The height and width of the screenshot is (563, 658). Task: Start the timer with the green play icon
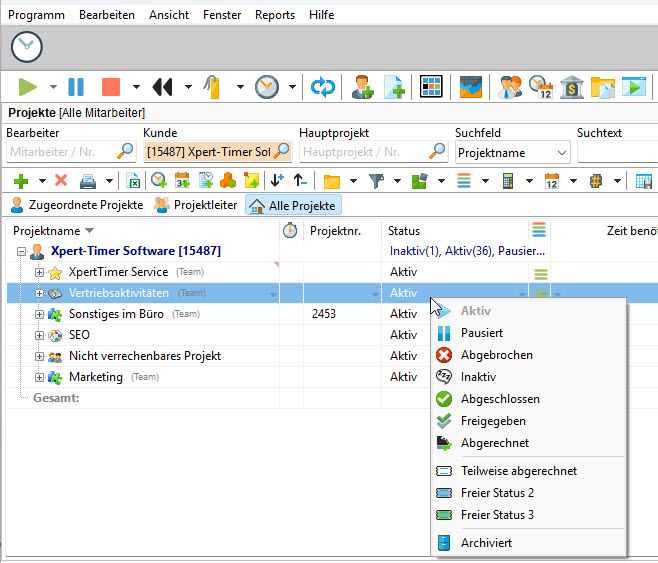coord(28,87)
